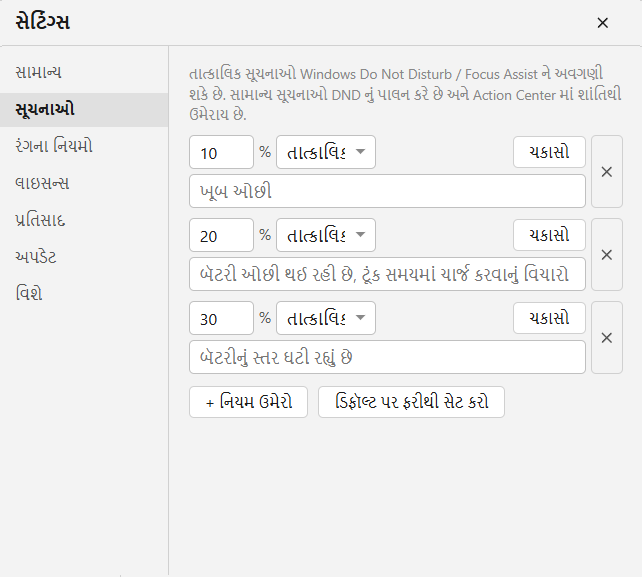Expand priority dropdown of 20% rule
Image resolution: width=642 pixels, height=577 pixels.
pyautogui.click(x=326, y=235)
